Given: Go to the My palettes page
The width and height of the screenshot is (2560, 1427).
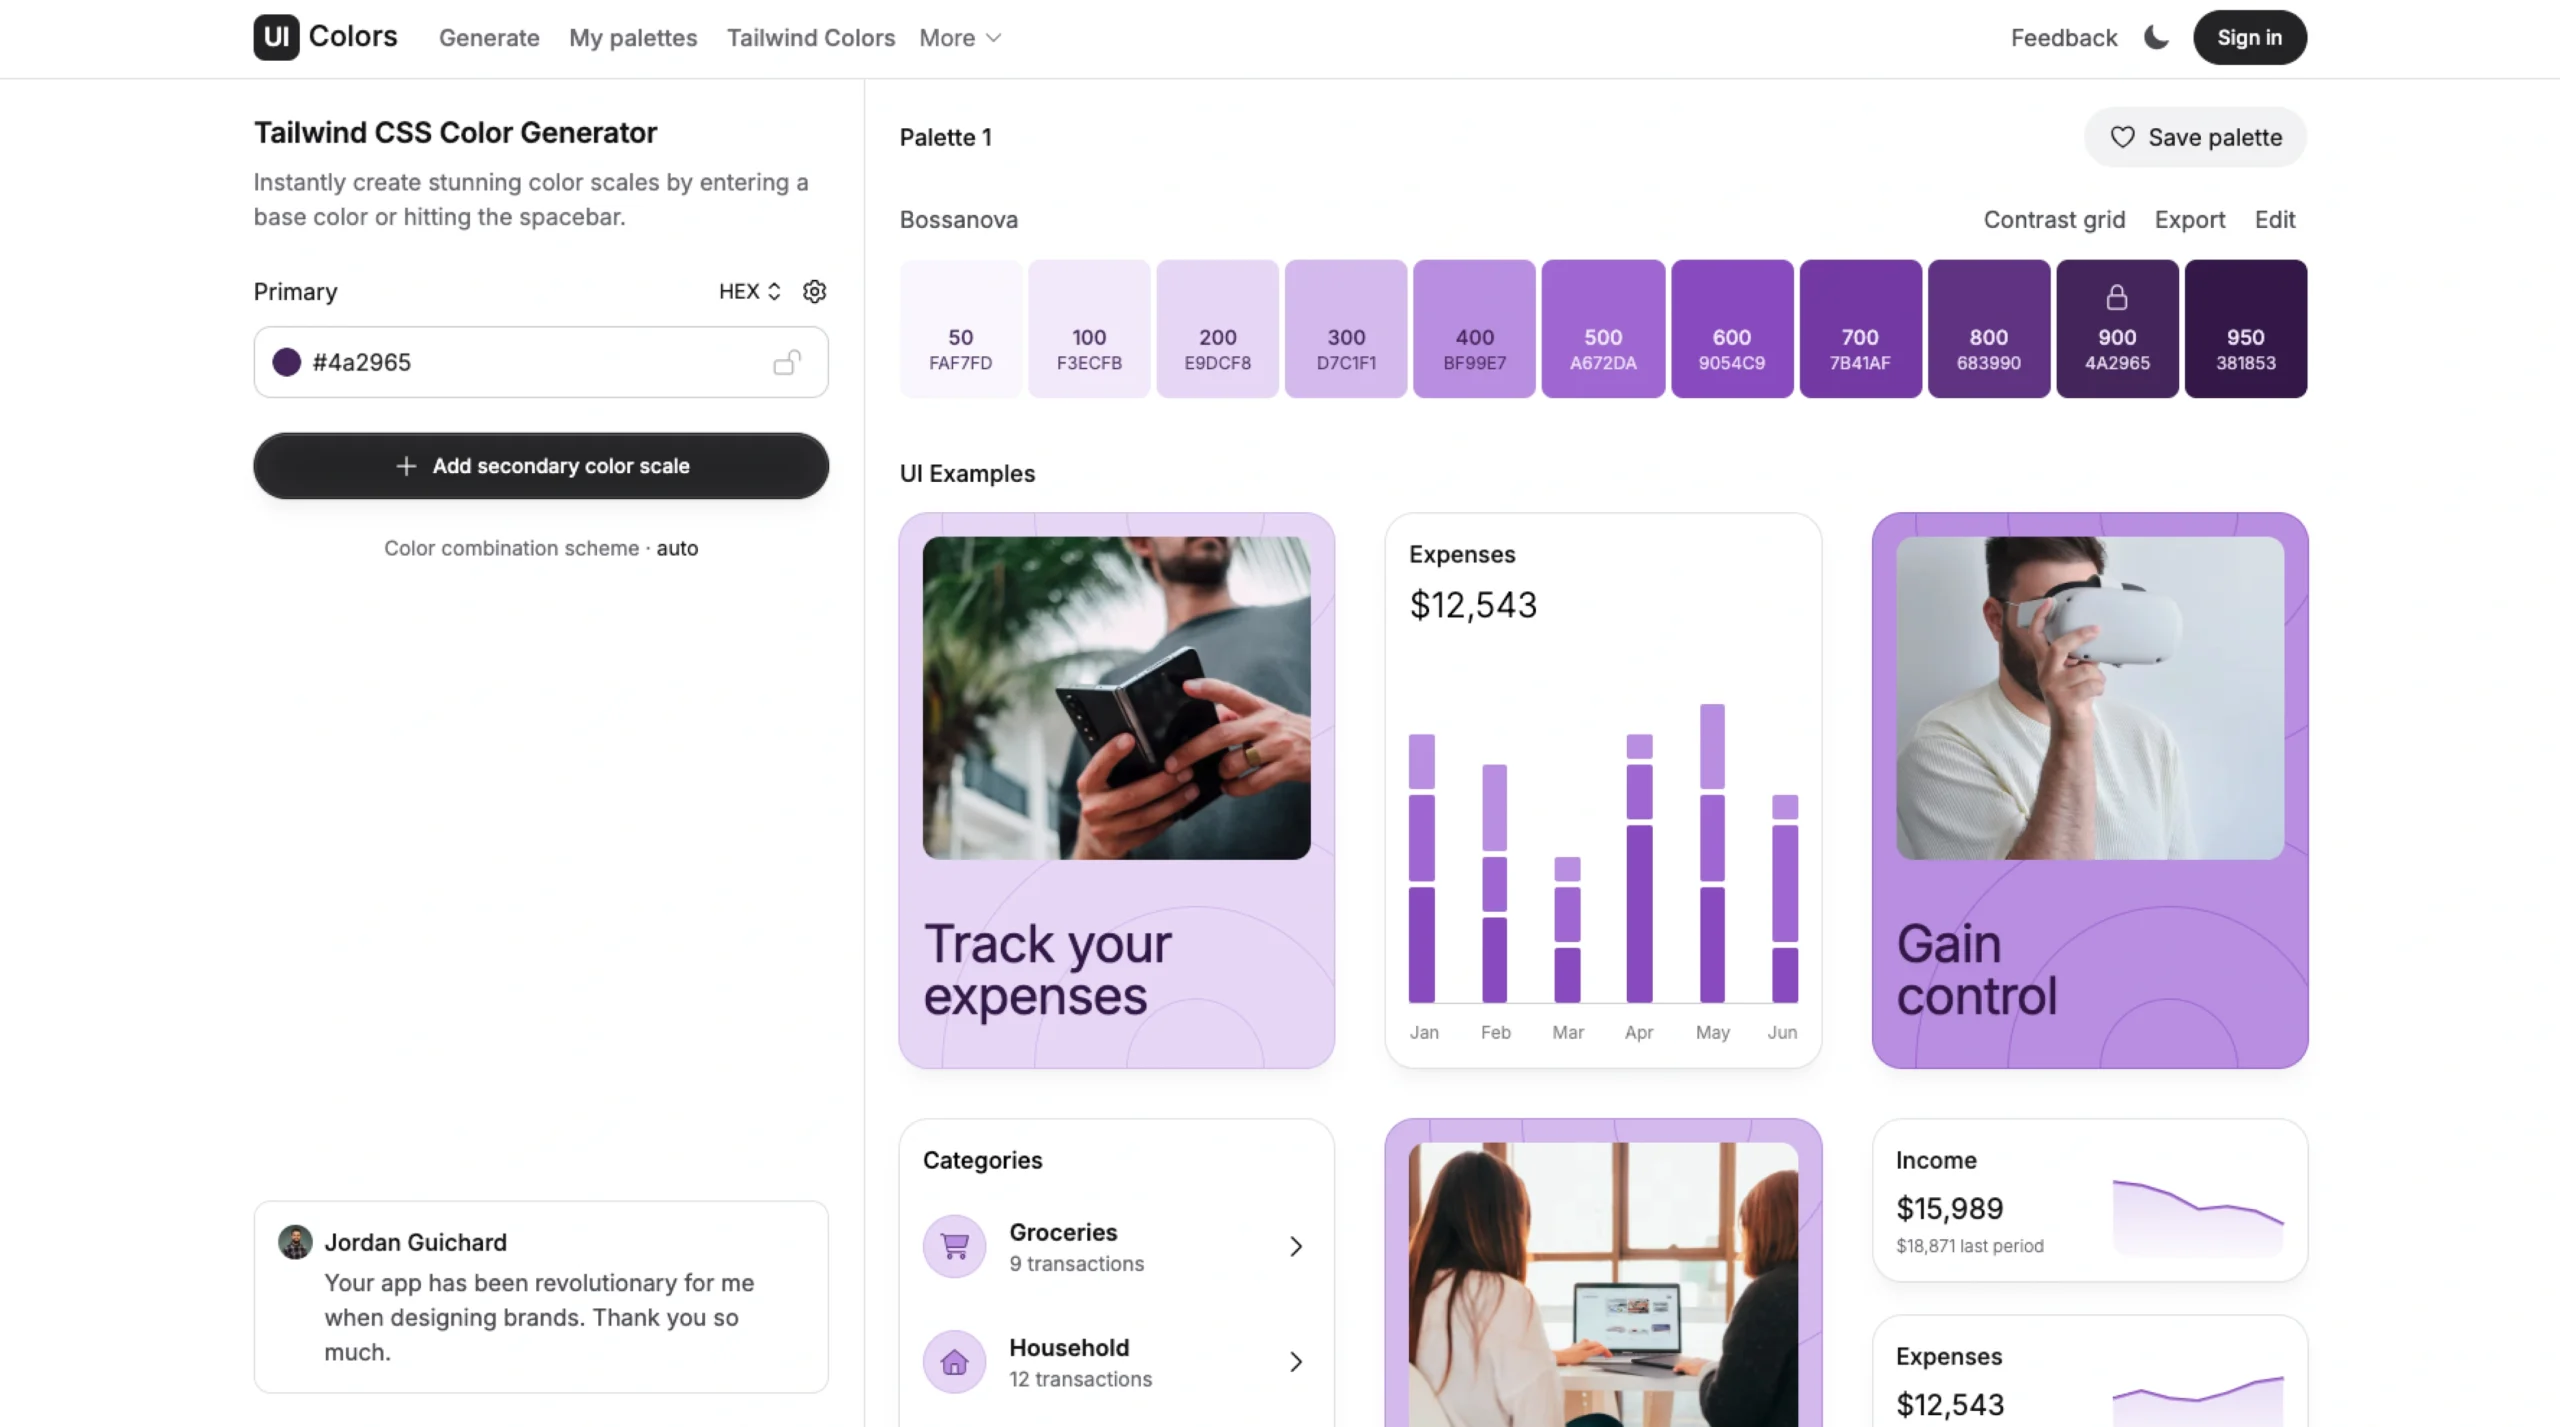Looking at the screenshot, I should [633, 38].
